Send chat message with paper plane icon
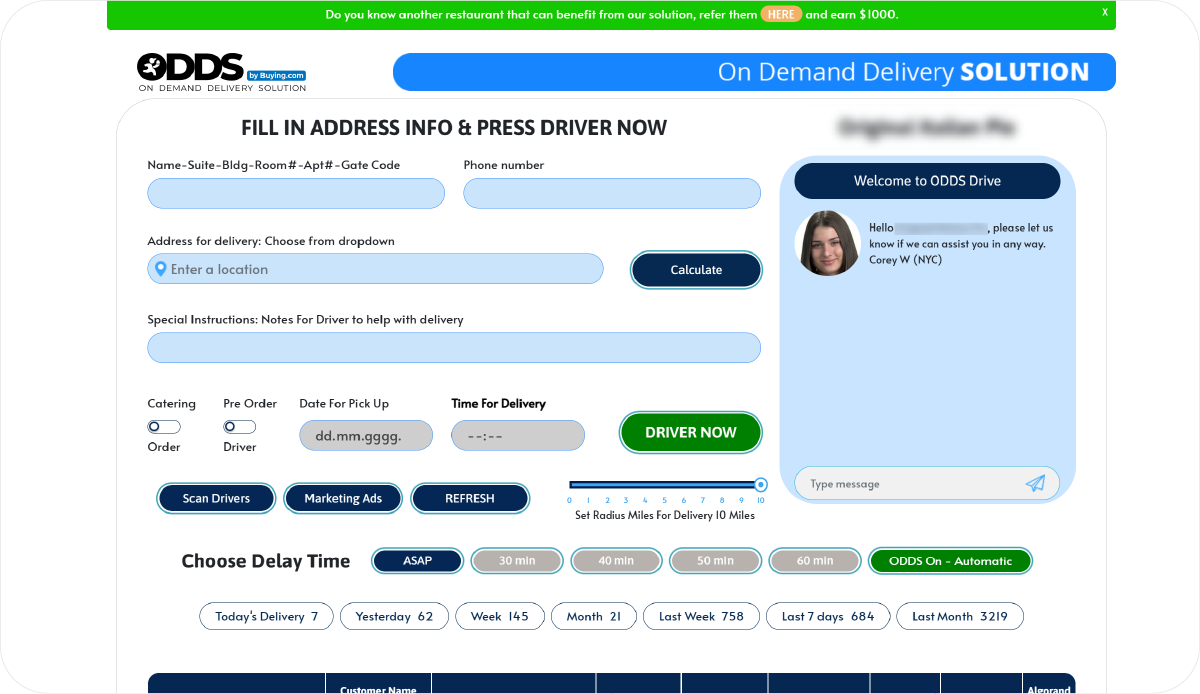 click(1035, 484)
